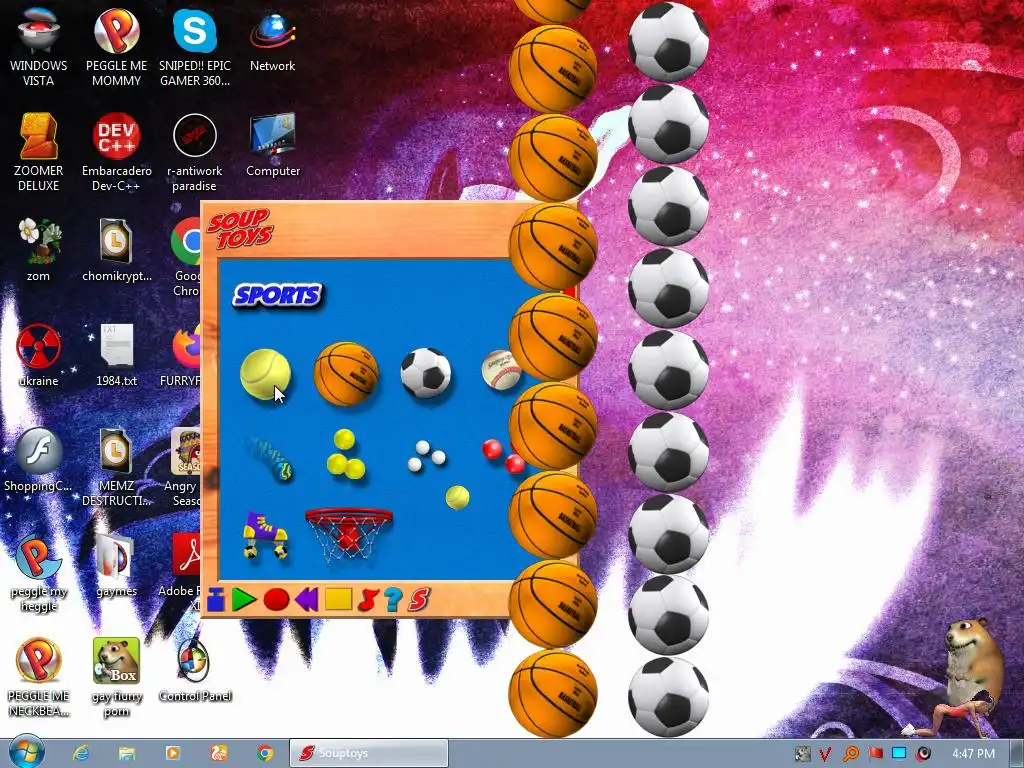The image size is (1024, 768).
Task: Select the chomikrypt... desktop icon
Action: coord(116,251)
